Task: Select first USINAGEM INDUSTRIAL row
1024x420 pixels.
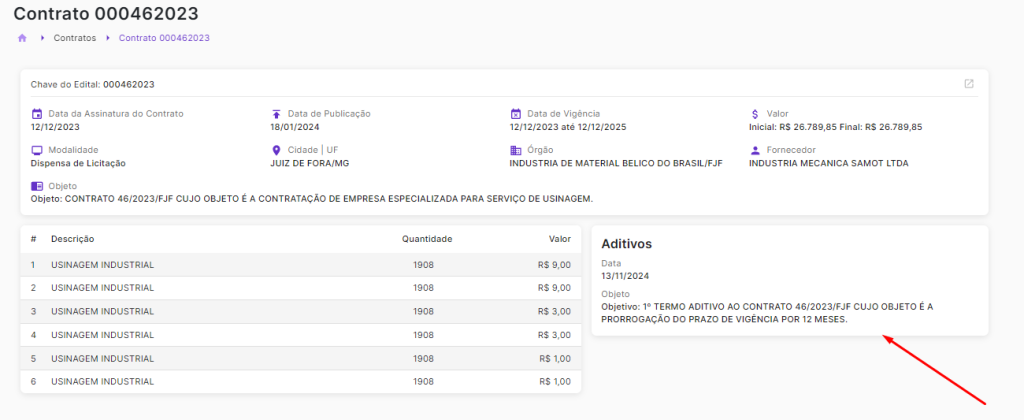Action: [102, 265]
